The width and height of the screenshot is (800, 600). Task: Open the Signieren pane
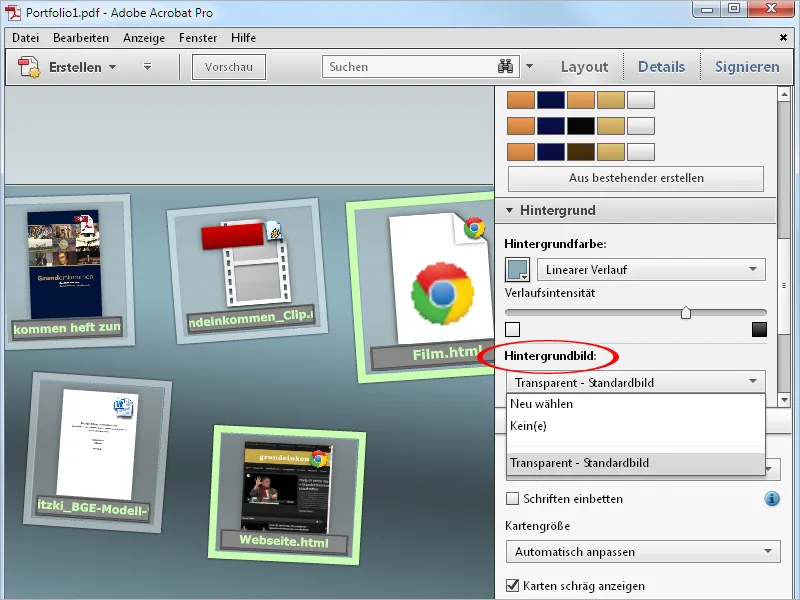[747, 67]
